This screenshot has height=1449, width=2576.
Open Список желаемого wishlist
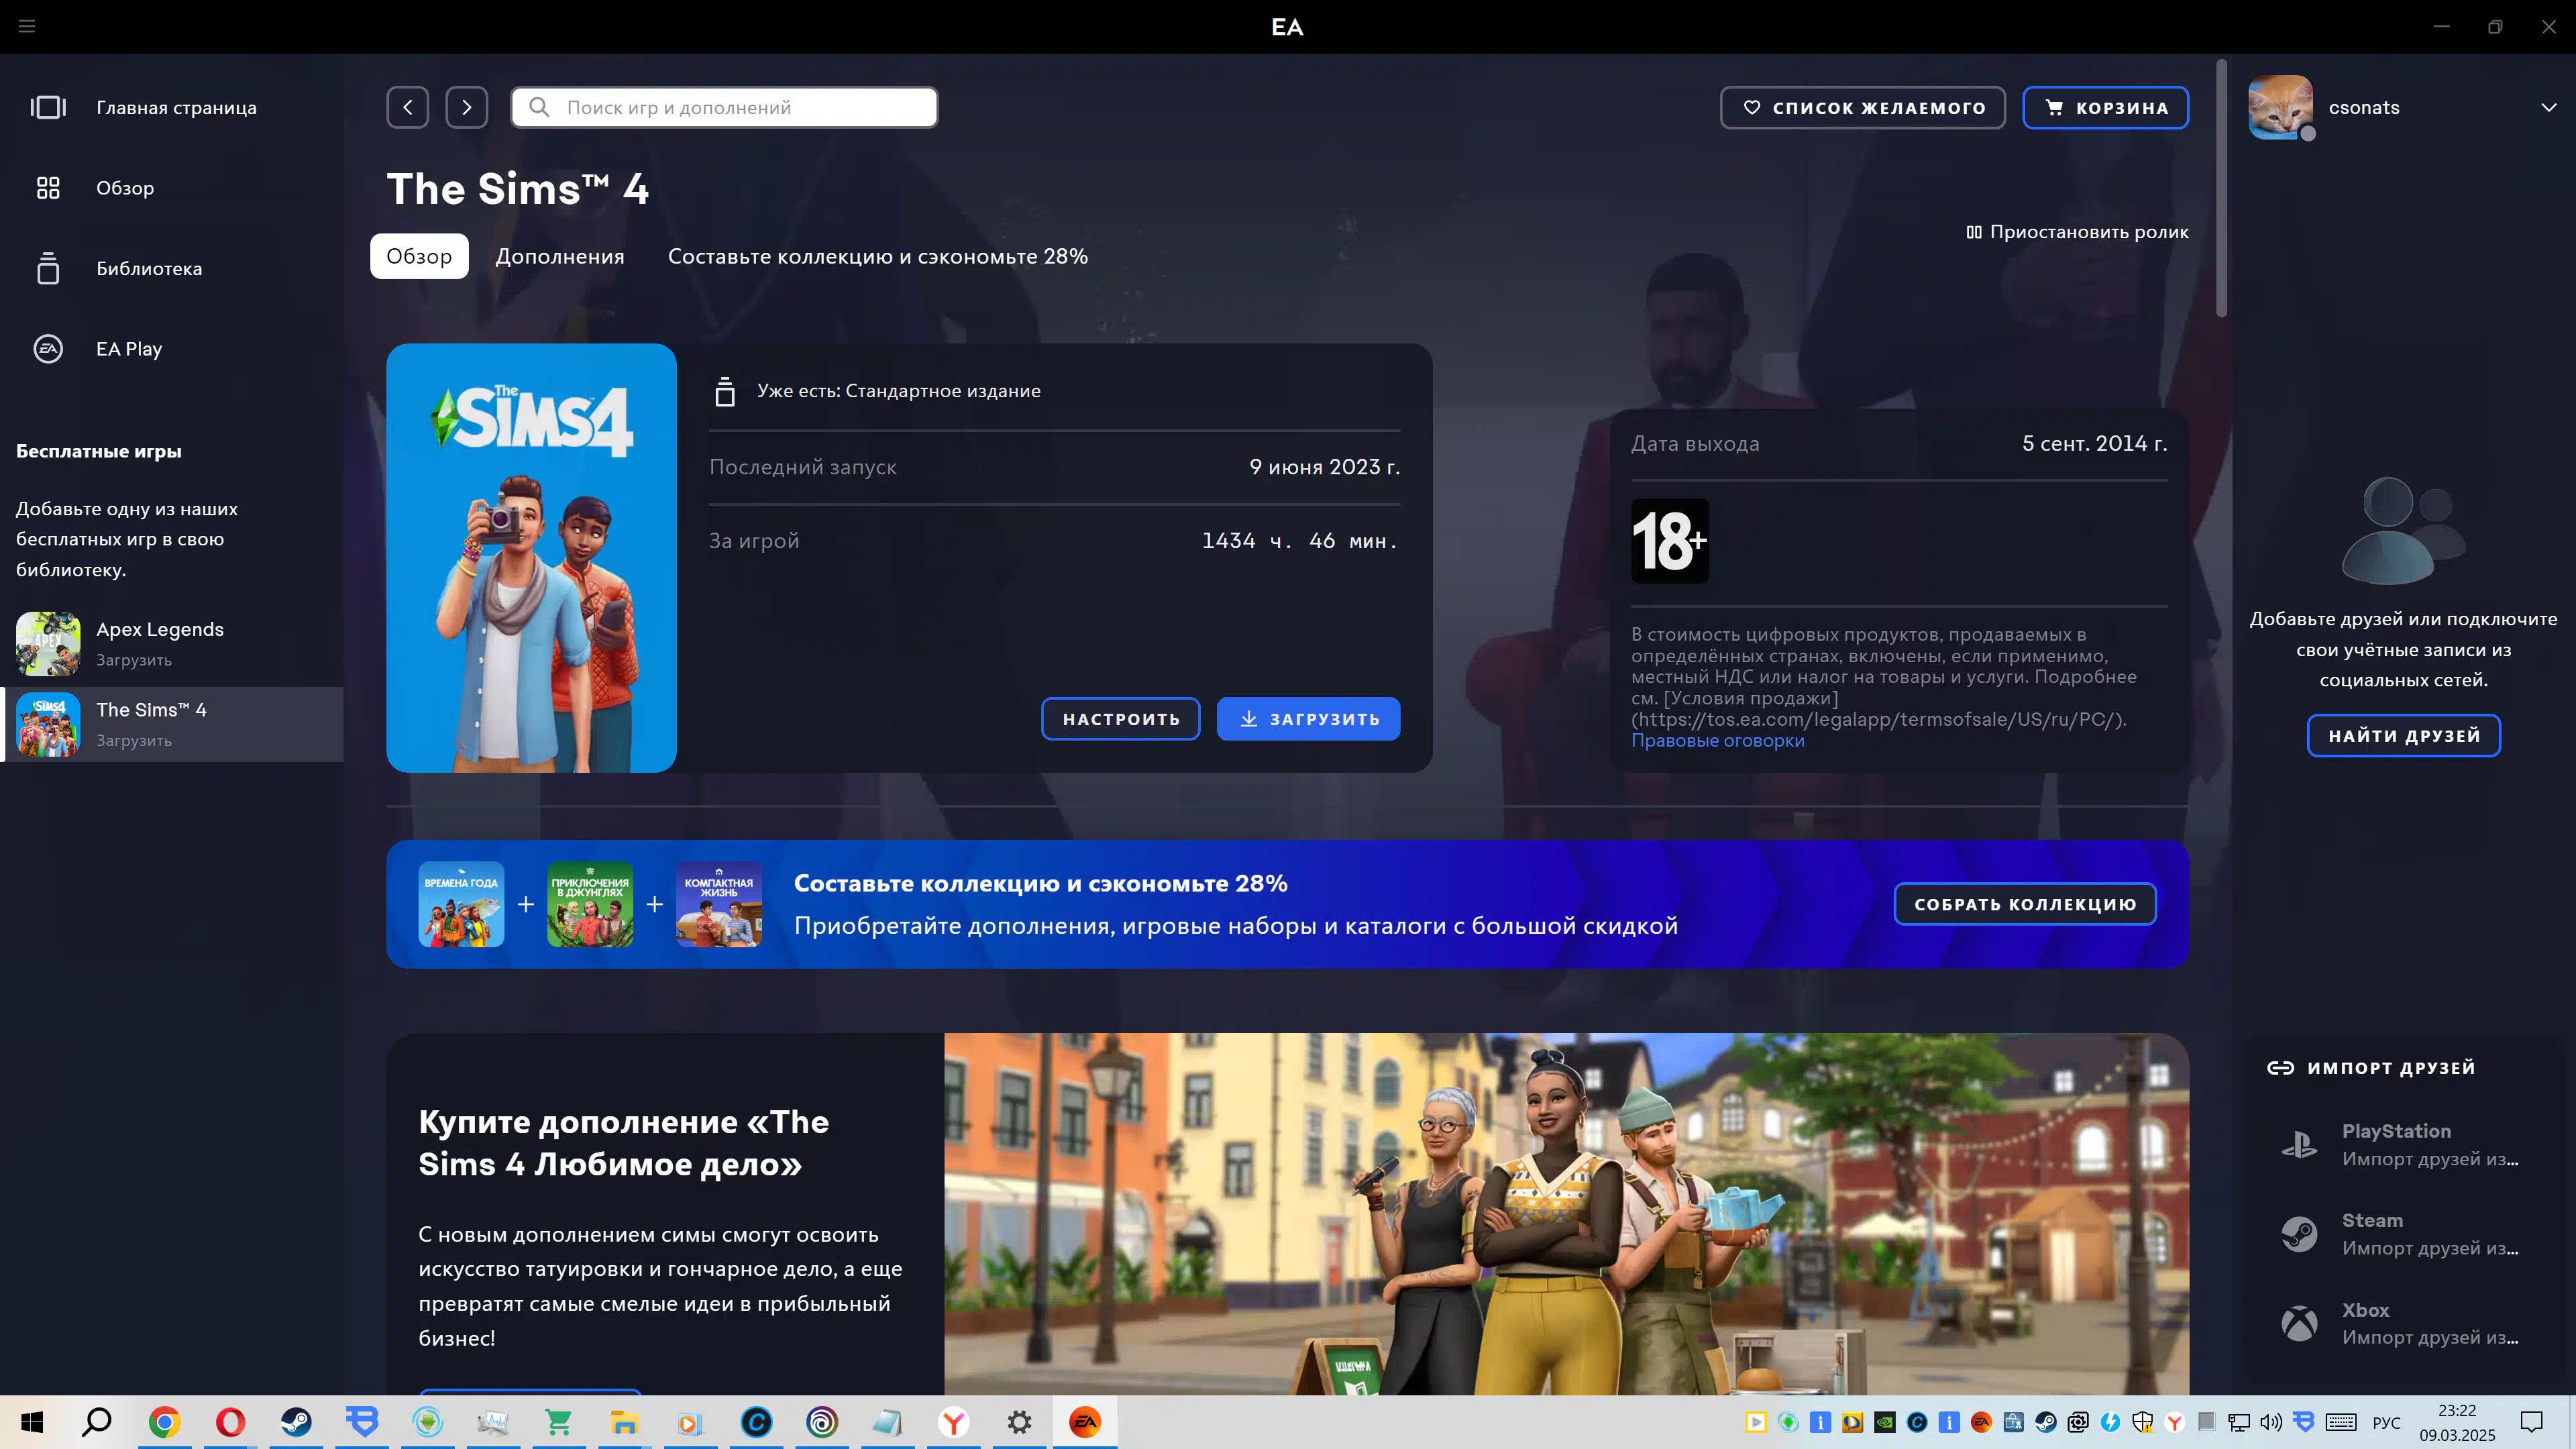coord(1863,107)
